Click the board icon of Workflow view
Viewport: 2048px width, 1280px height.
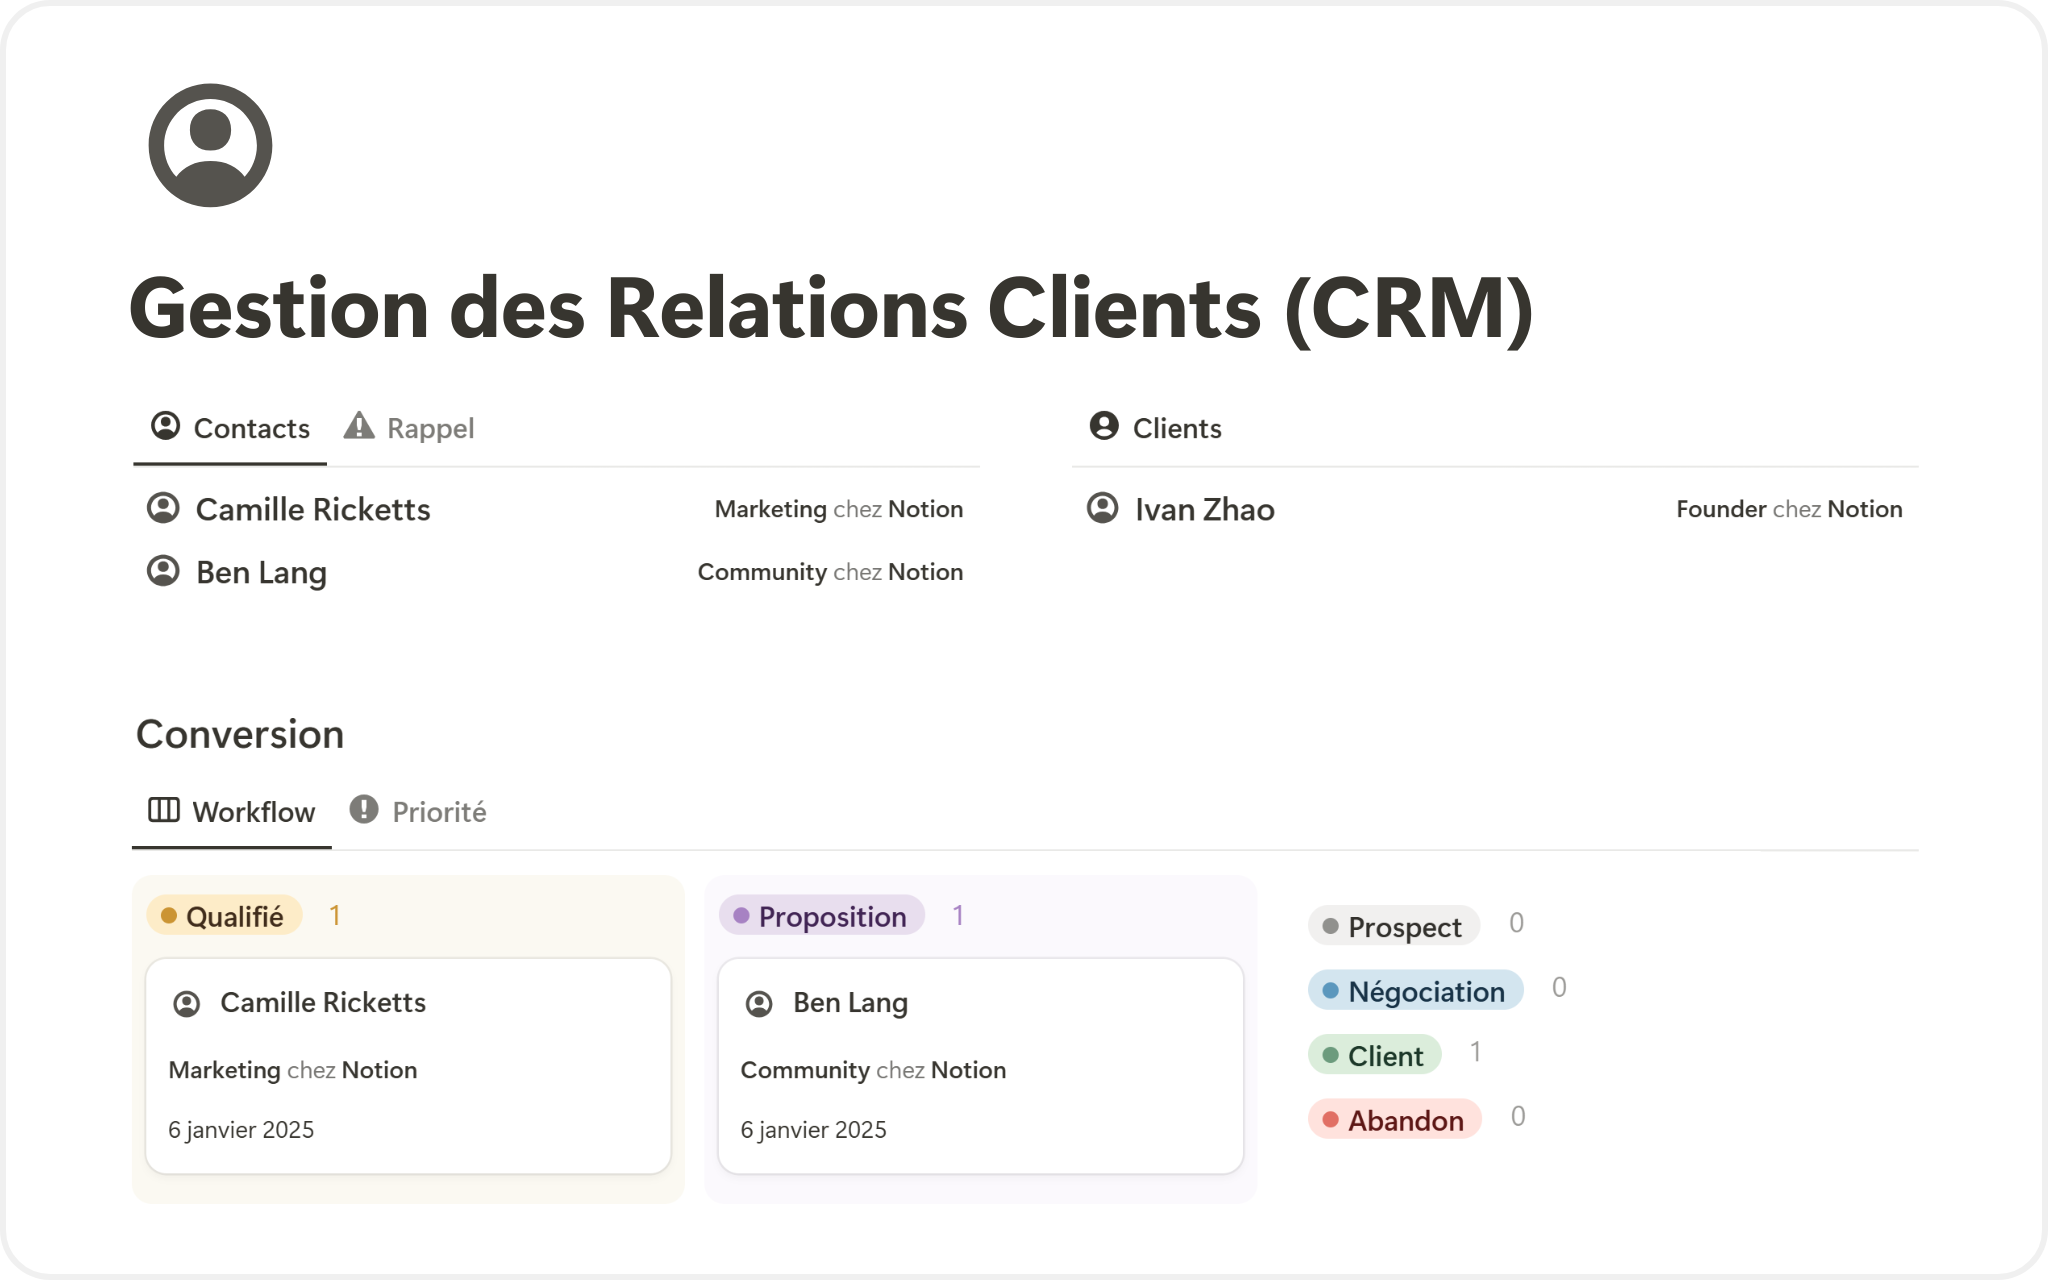pos(164,810)
